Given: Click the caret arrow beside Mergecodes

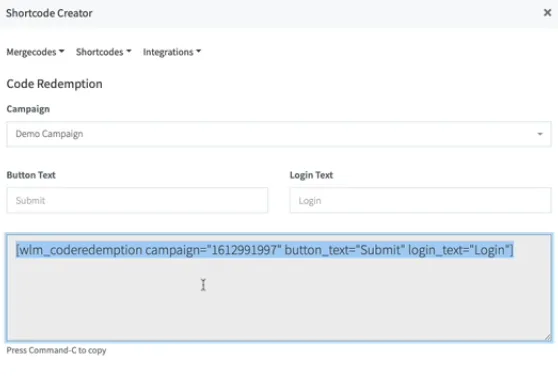Looking at the screenshot, I should (x=62, y=52).
